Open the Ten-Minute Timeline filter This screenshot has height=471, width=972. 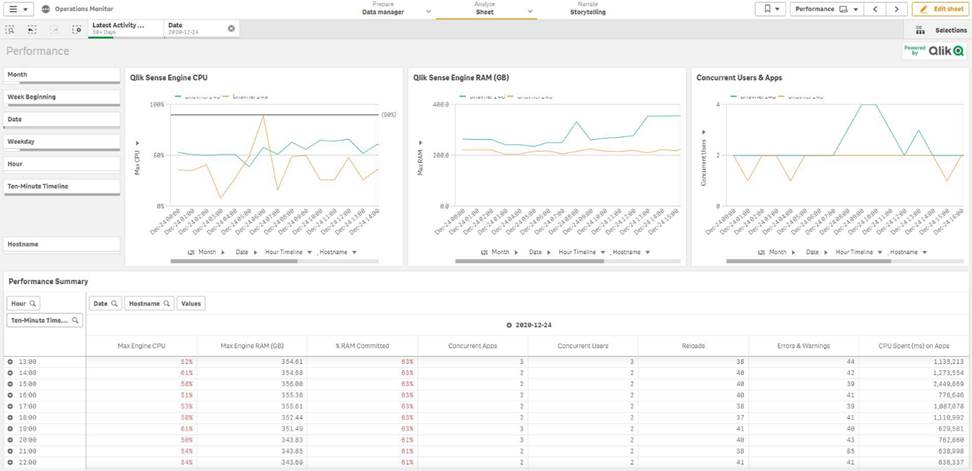click(62, 187)
